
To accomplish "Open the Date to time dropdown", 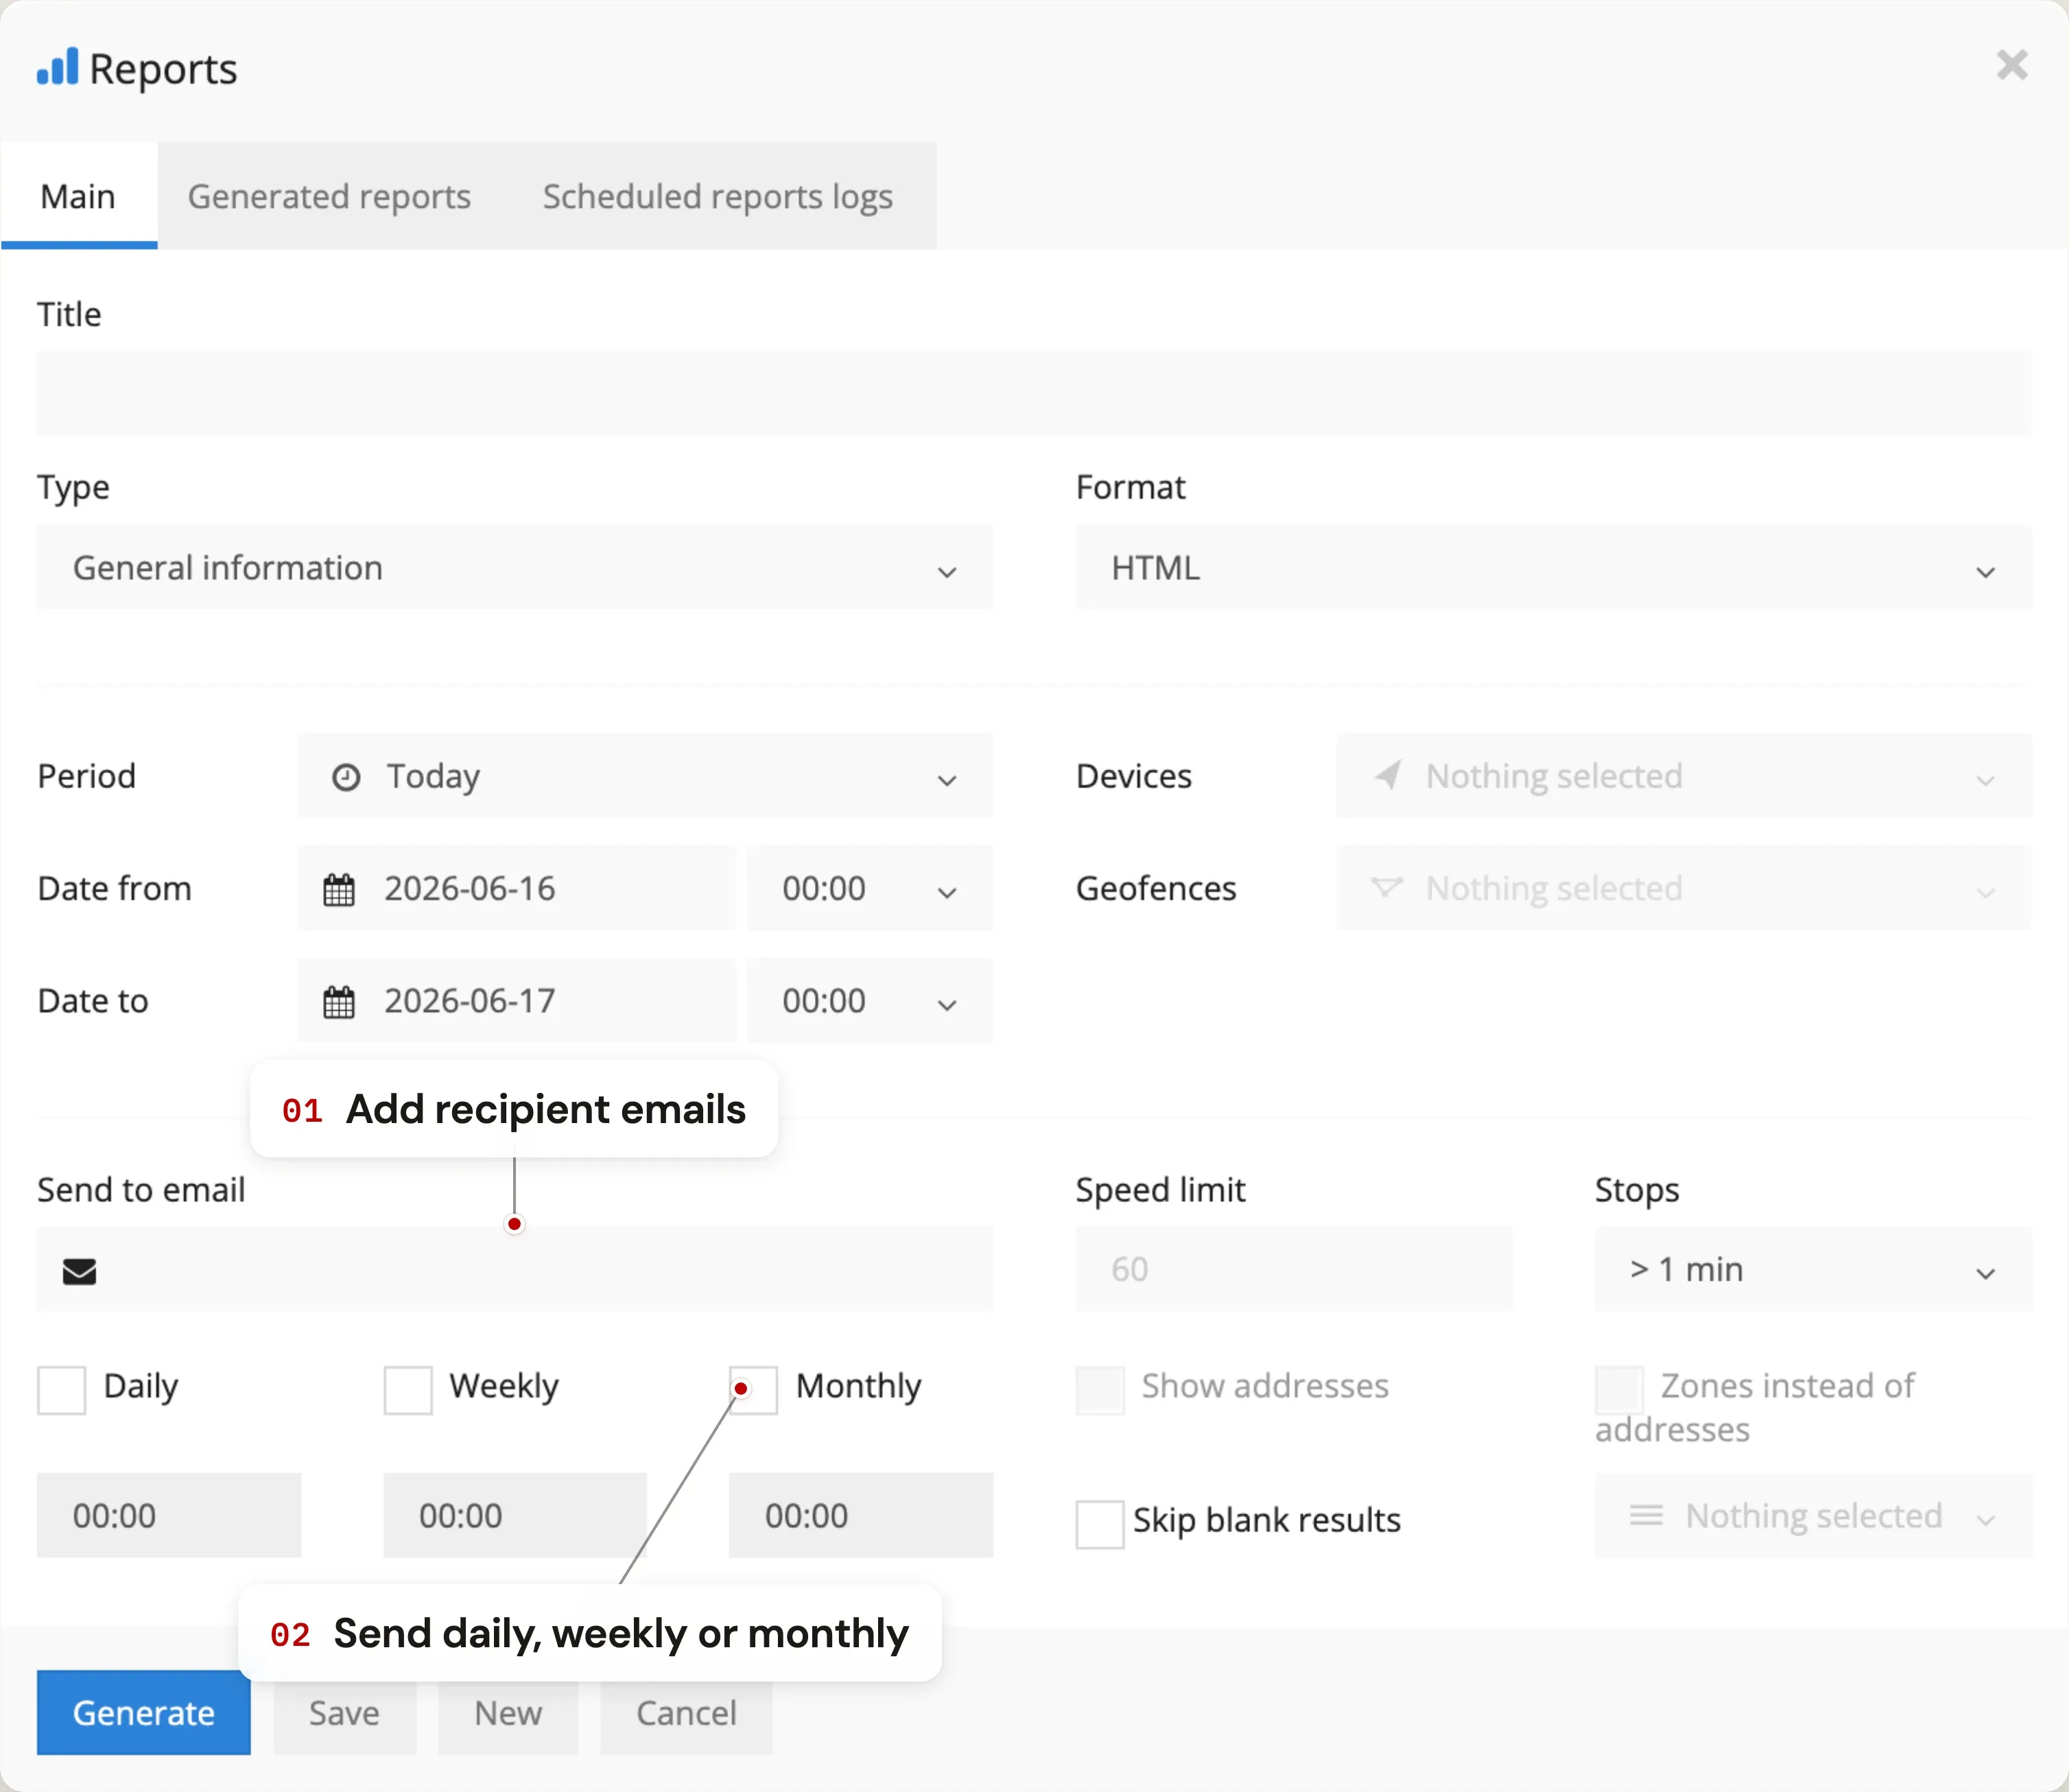I will (x=870, y=1000).
